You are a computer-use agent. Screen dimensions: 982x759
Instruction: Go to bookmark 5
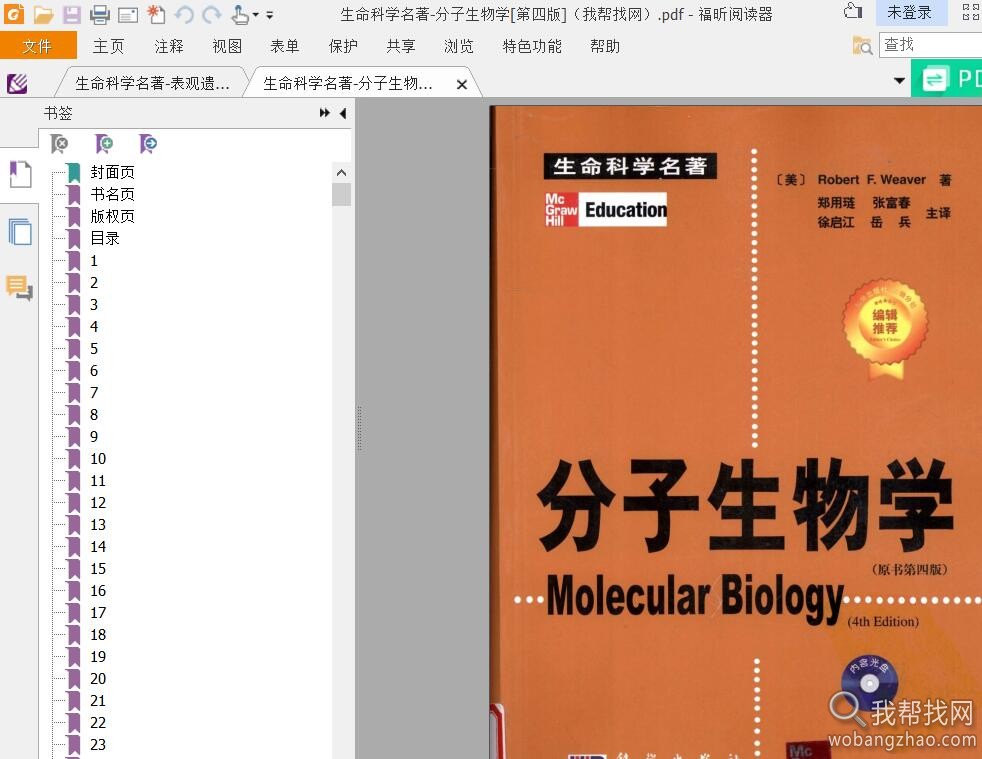94,349
